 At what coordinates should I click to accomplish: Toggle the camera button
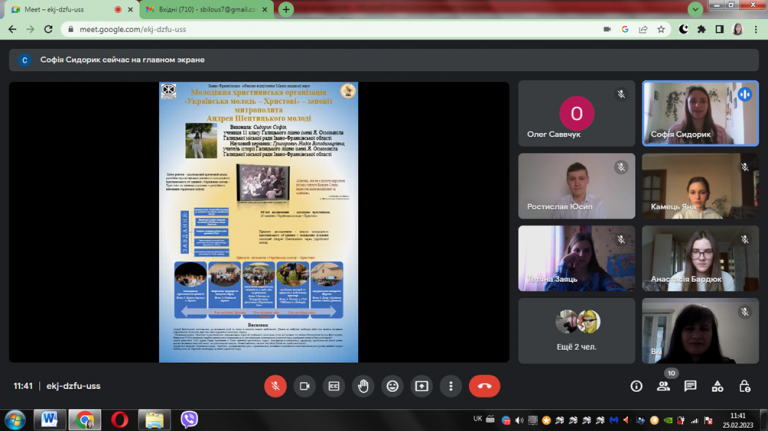305,386
